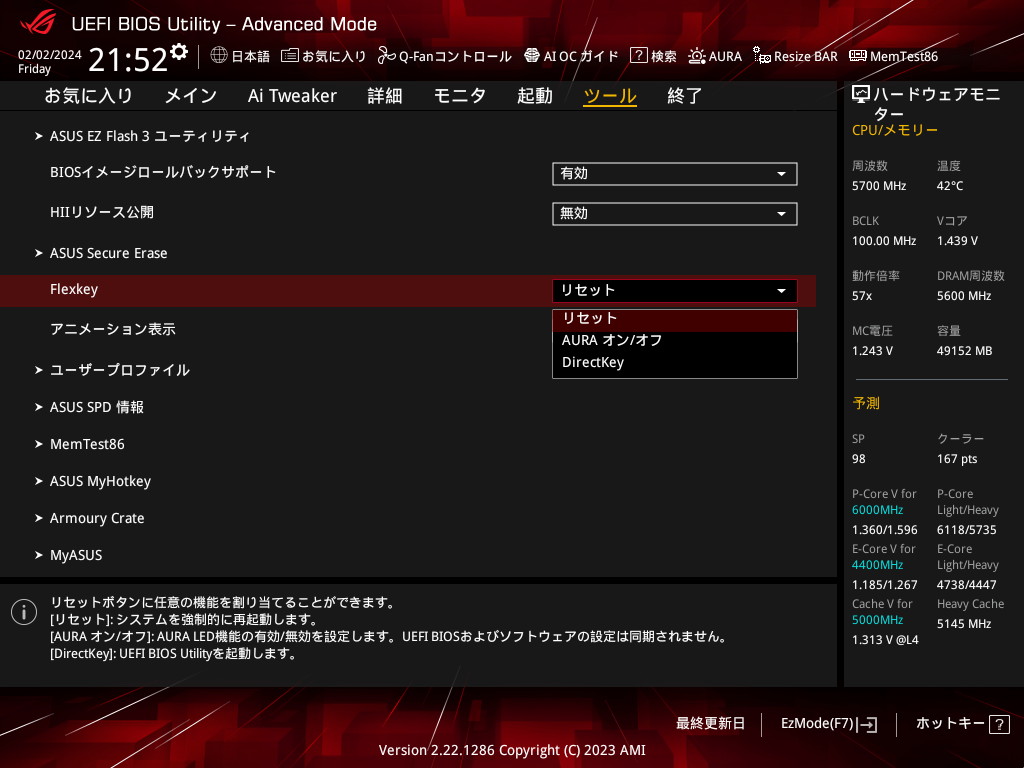
Task: Expand Armoury Crate submenu
Action: [x=97, y=518]
